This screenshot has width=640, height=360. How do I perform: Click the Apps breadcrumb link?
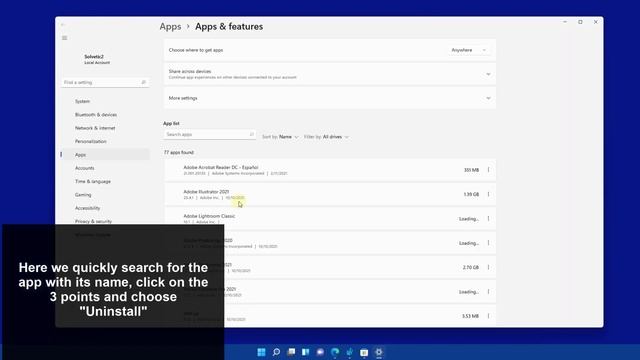(x=170, y=27)
